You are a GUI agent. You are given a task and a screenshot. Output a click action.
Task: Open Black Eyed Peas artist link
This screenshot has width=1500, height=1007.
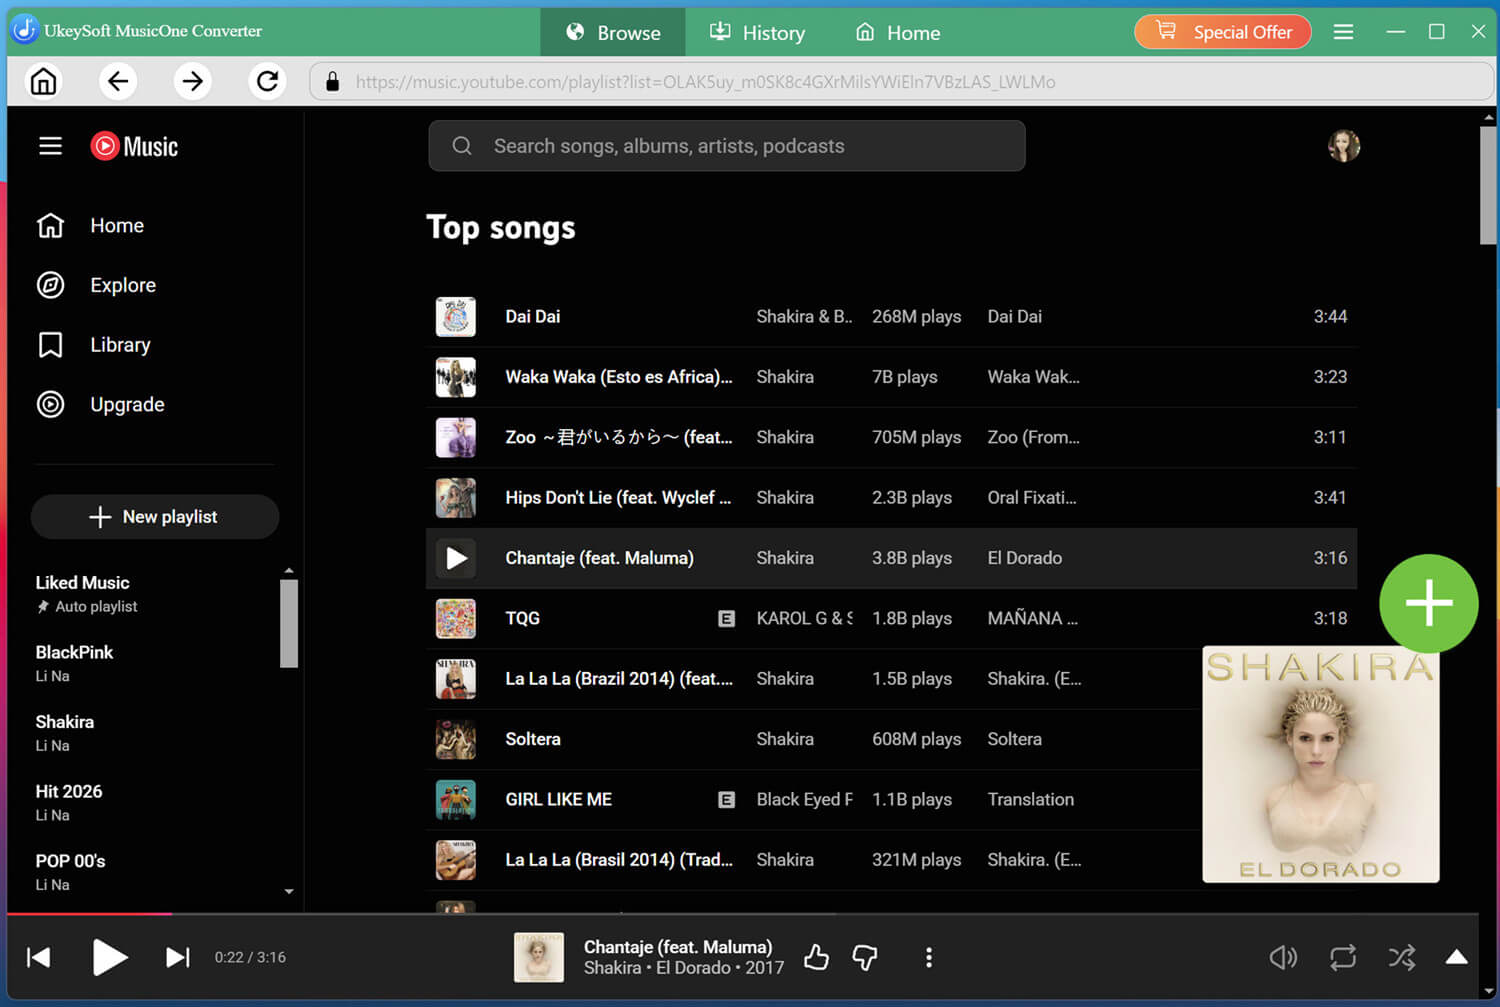pos(805,800)
